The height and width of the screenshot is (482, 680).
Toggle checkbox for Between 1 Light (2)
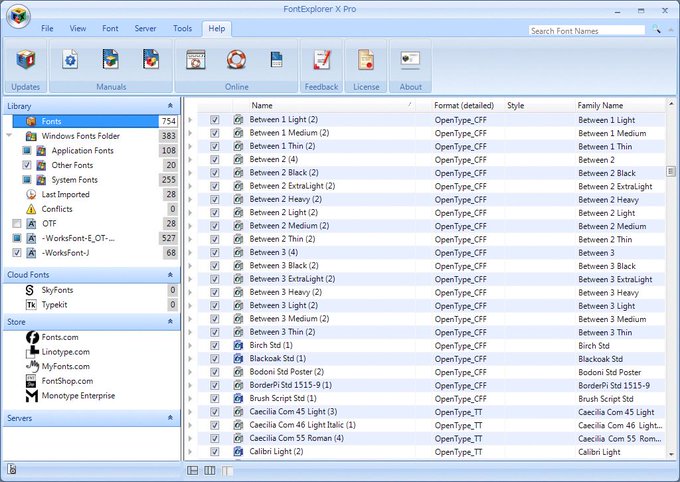(x=215, y=120)
